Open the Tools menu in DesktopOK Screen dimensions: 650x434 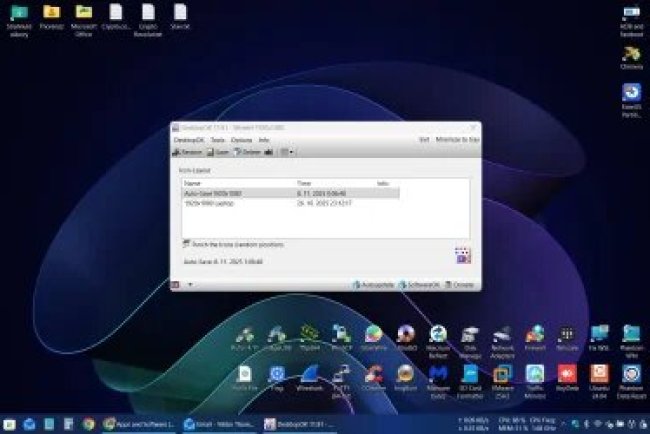pyautogui.click(x=217, y=140)
